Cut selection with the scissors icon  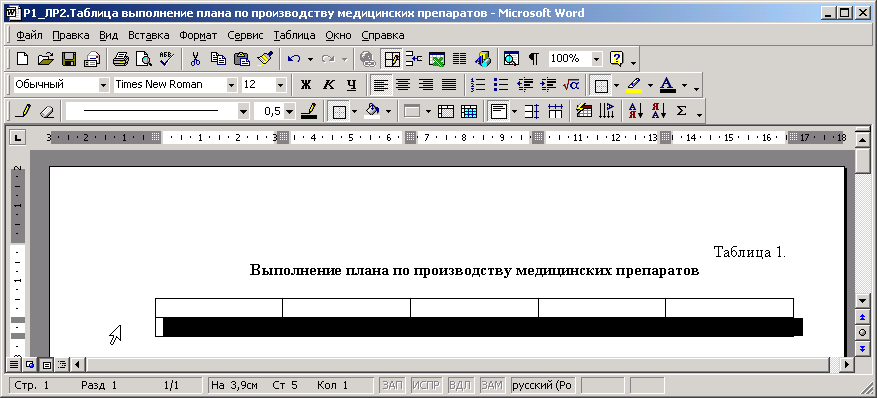click(x=195, y=59)
